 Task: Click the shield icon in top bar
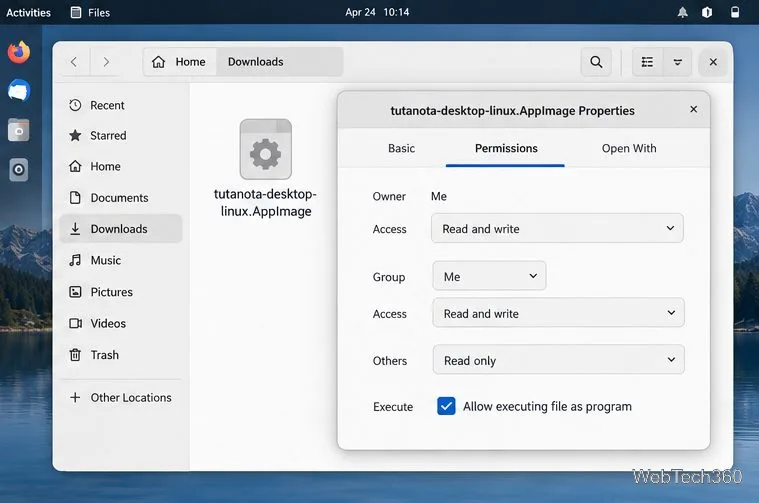pos(707,13)
